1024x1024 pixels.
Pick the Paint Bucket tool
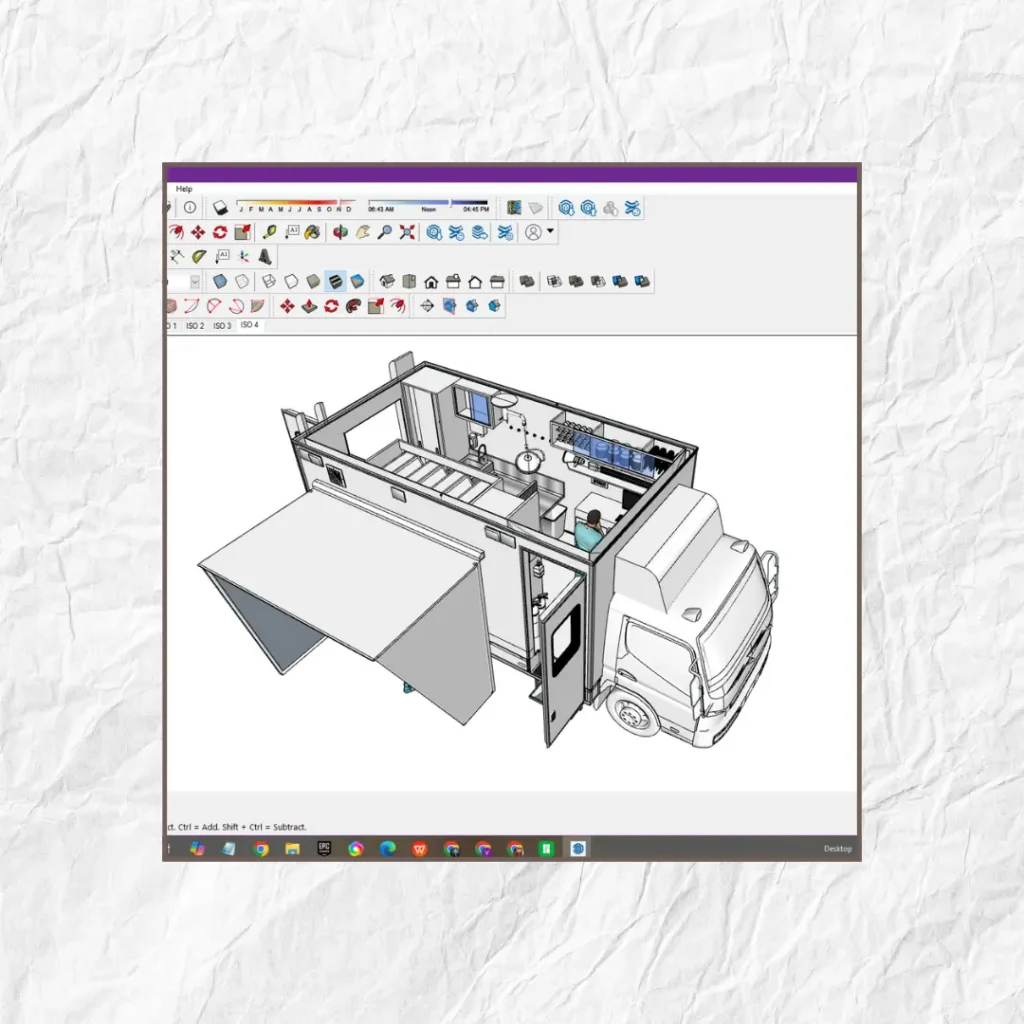312,232
